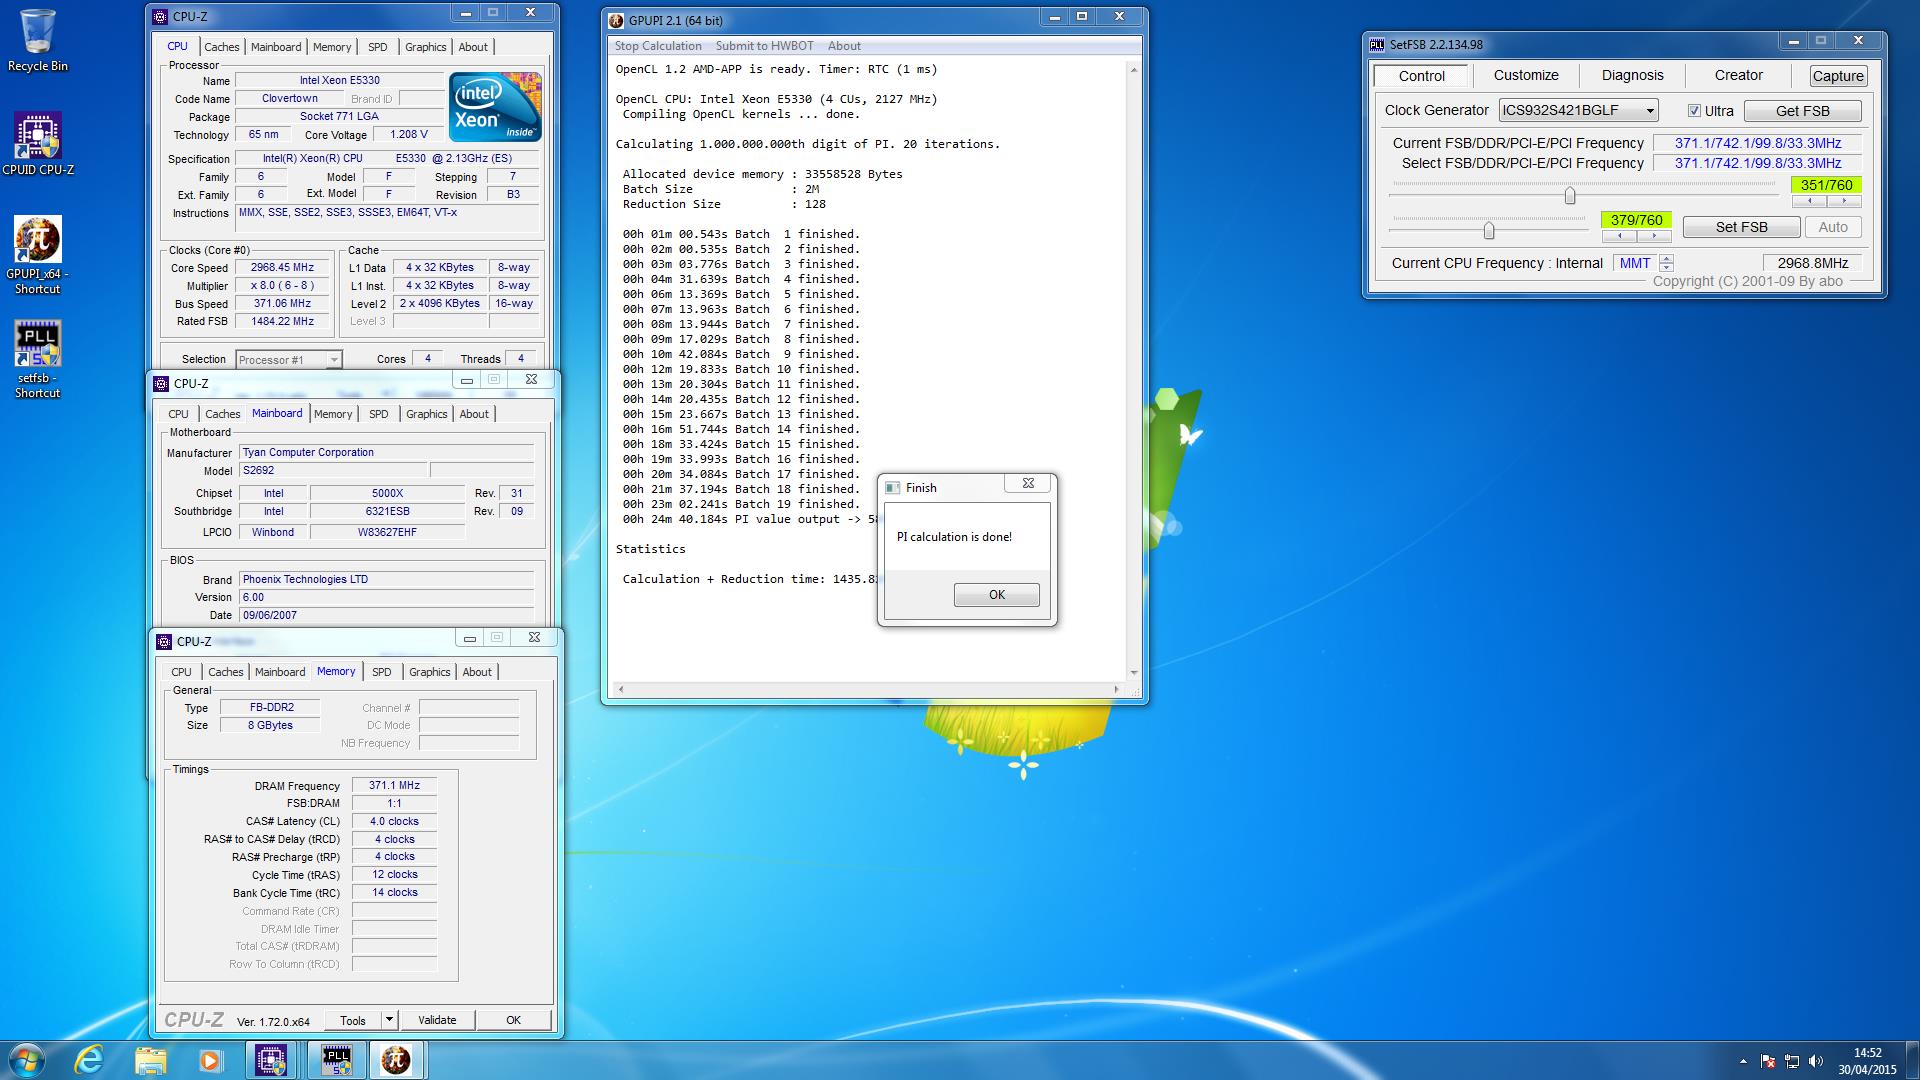Select the GPUPI_x64 desktop shortcut icon
Viewport: 1920px width, 1080px height.
point(37,255)
